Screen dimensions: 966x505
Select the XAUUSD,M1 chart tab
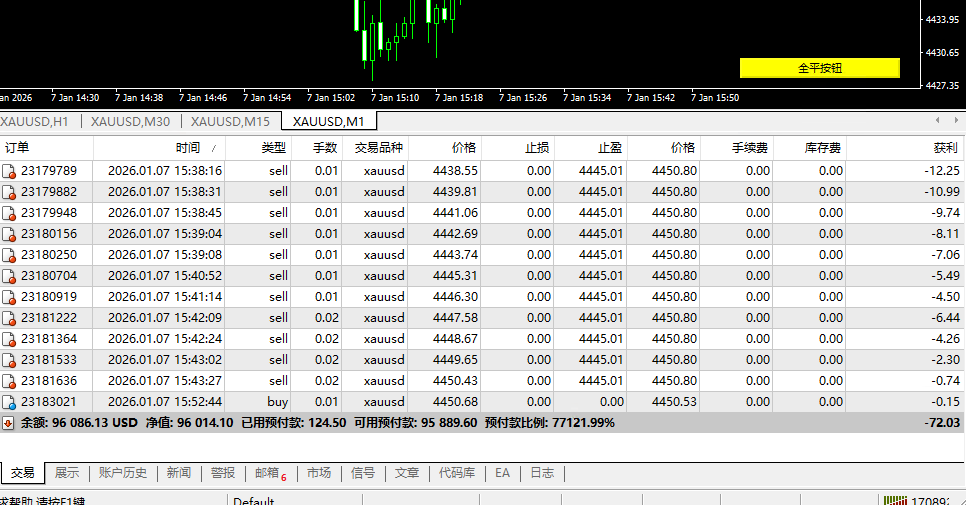(x=328, y=121)
